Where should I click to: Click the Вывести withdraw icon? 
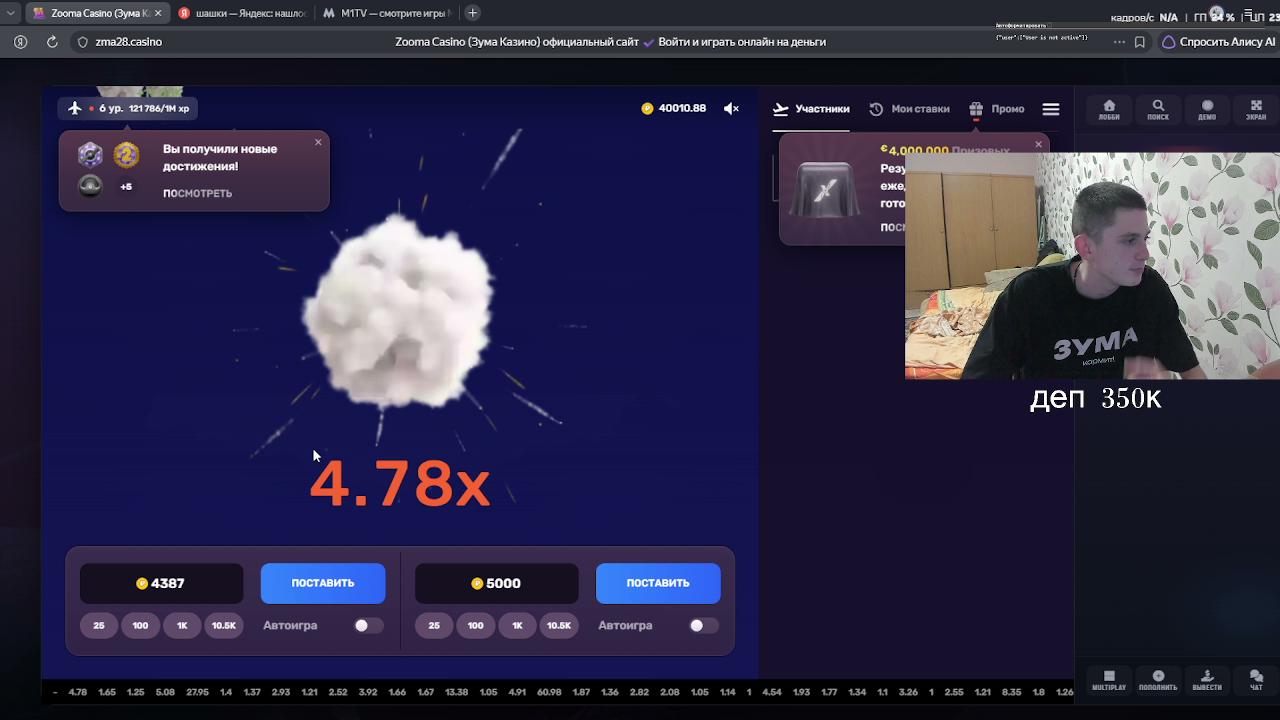coord(1207,680)
